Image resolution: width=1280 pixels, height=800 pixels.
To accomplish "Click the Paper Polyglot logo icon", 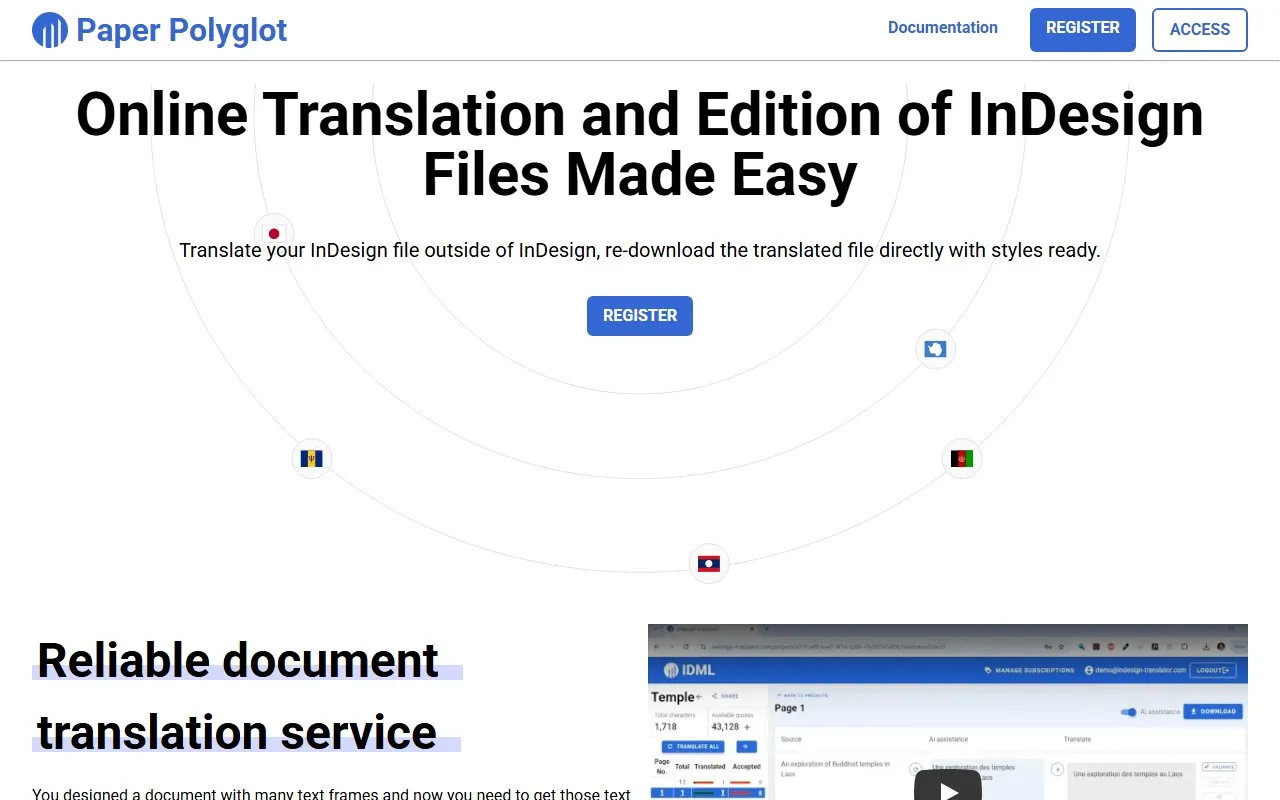I will (x=50, y=30).
